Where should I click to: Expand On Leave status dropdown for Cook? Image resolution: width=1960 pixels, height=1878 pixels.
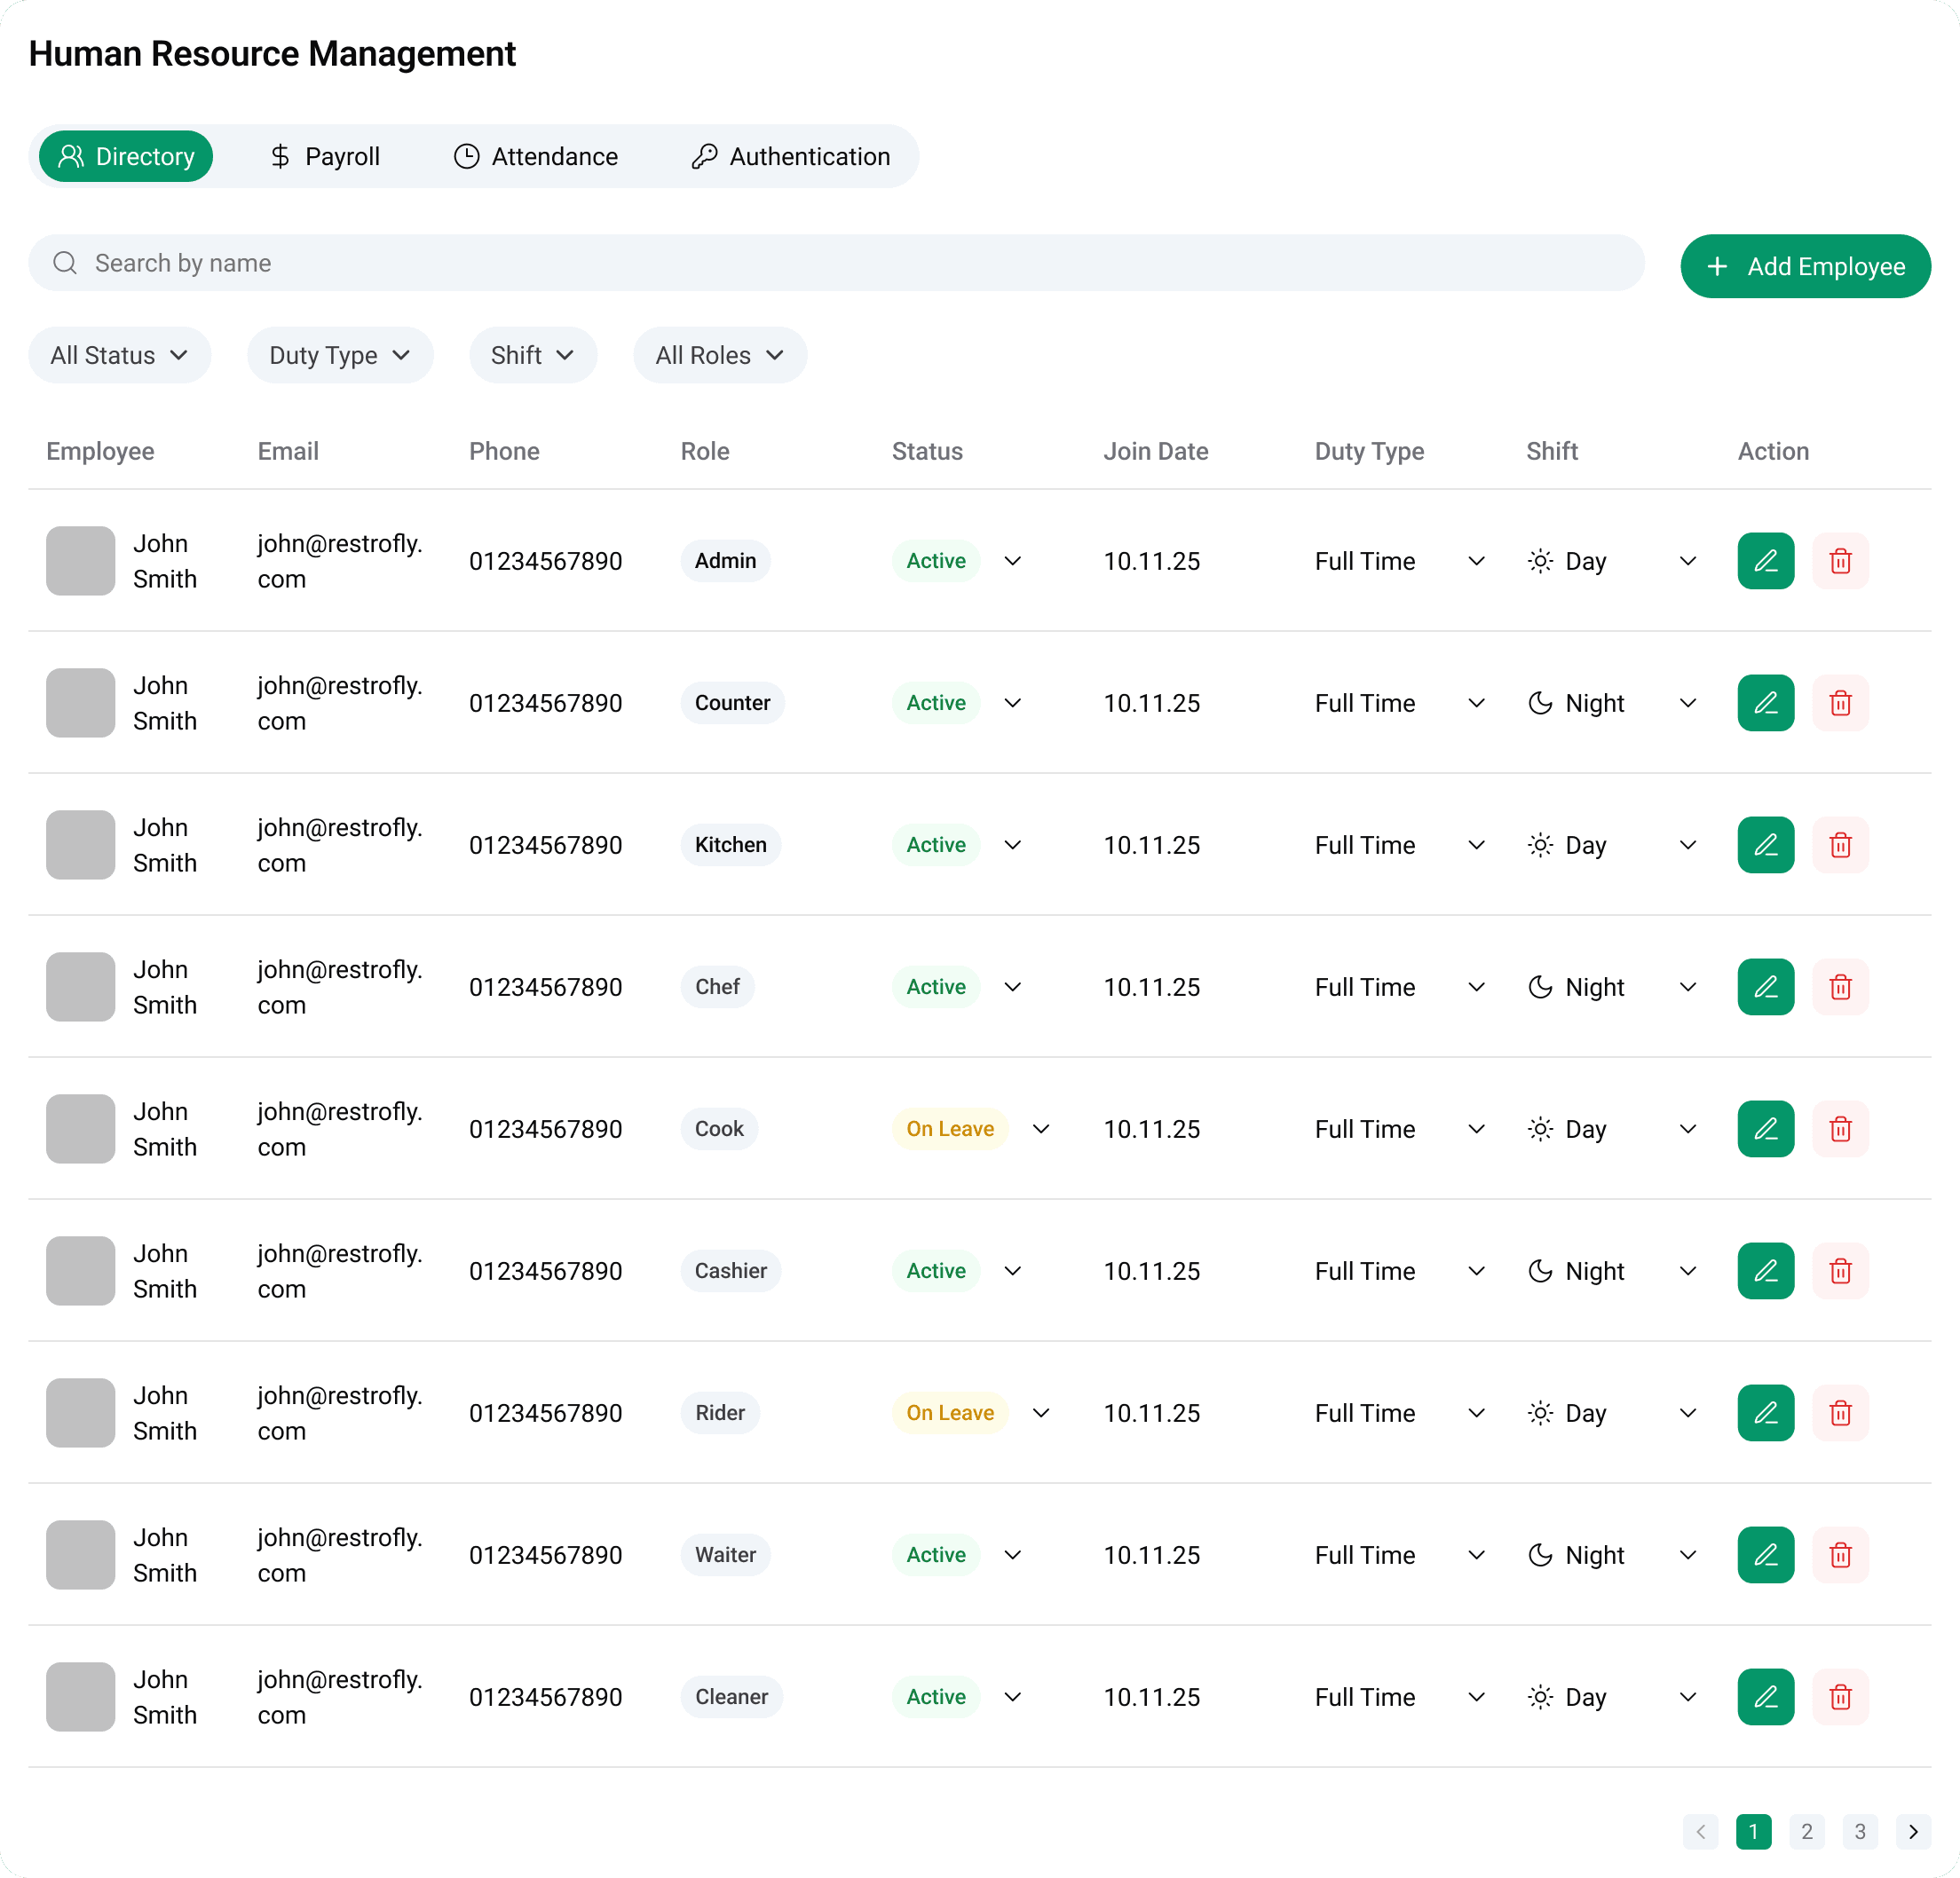(1040, 1129)
